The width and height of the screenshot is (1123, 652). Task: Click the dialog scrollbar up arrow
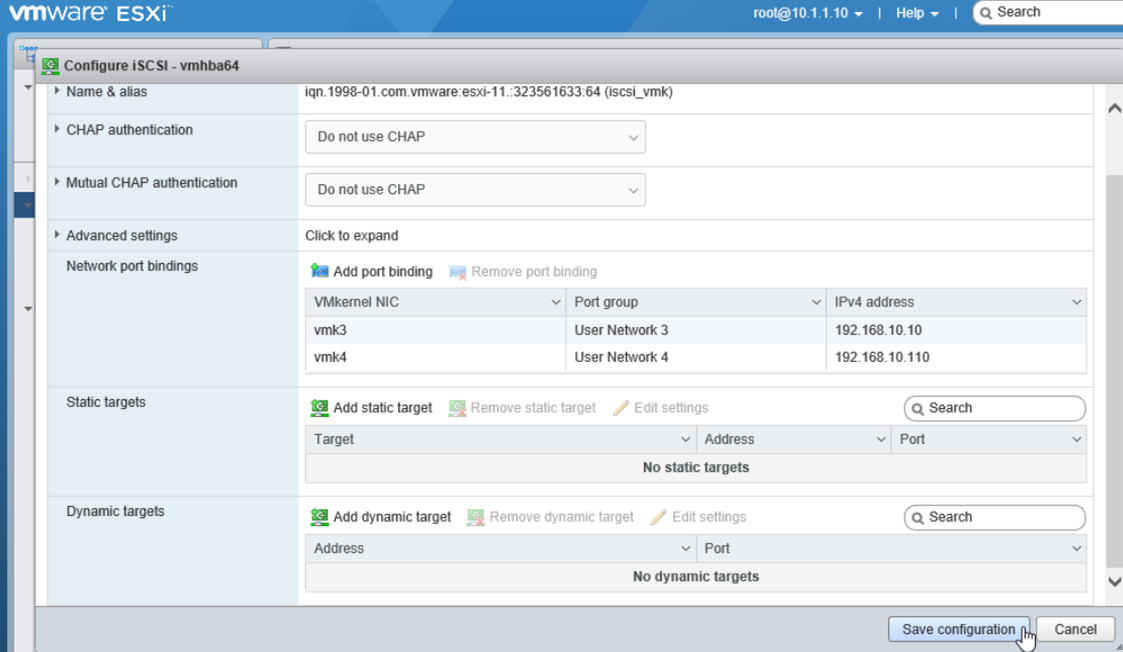(1114, 108)
